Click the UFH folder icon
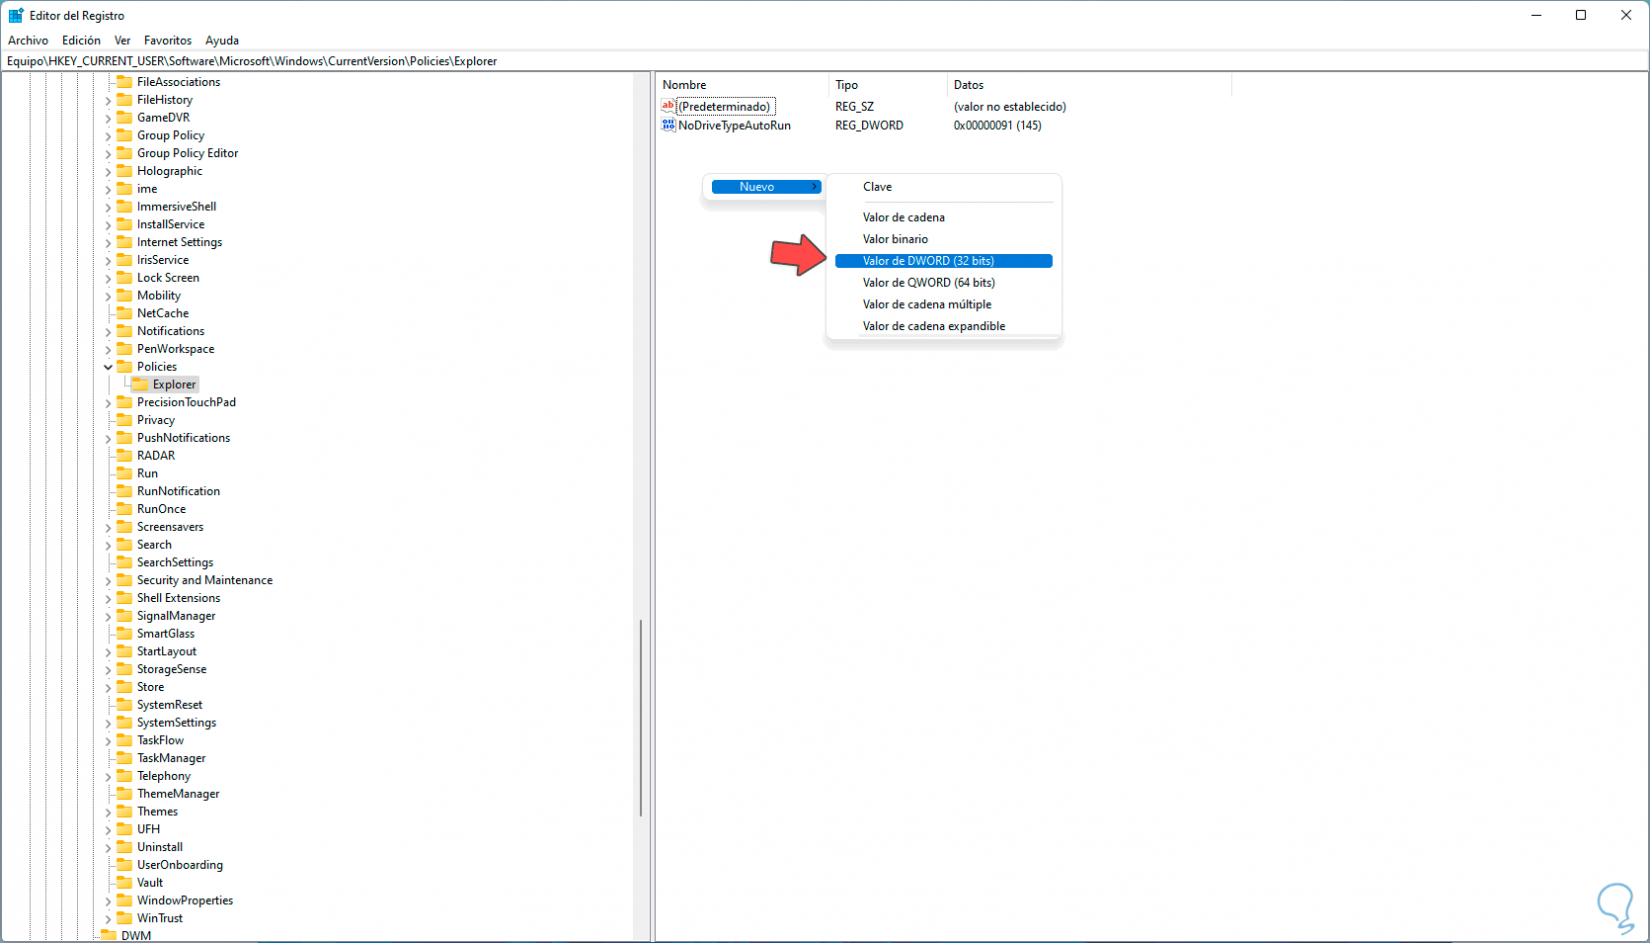 click(124, 829)
